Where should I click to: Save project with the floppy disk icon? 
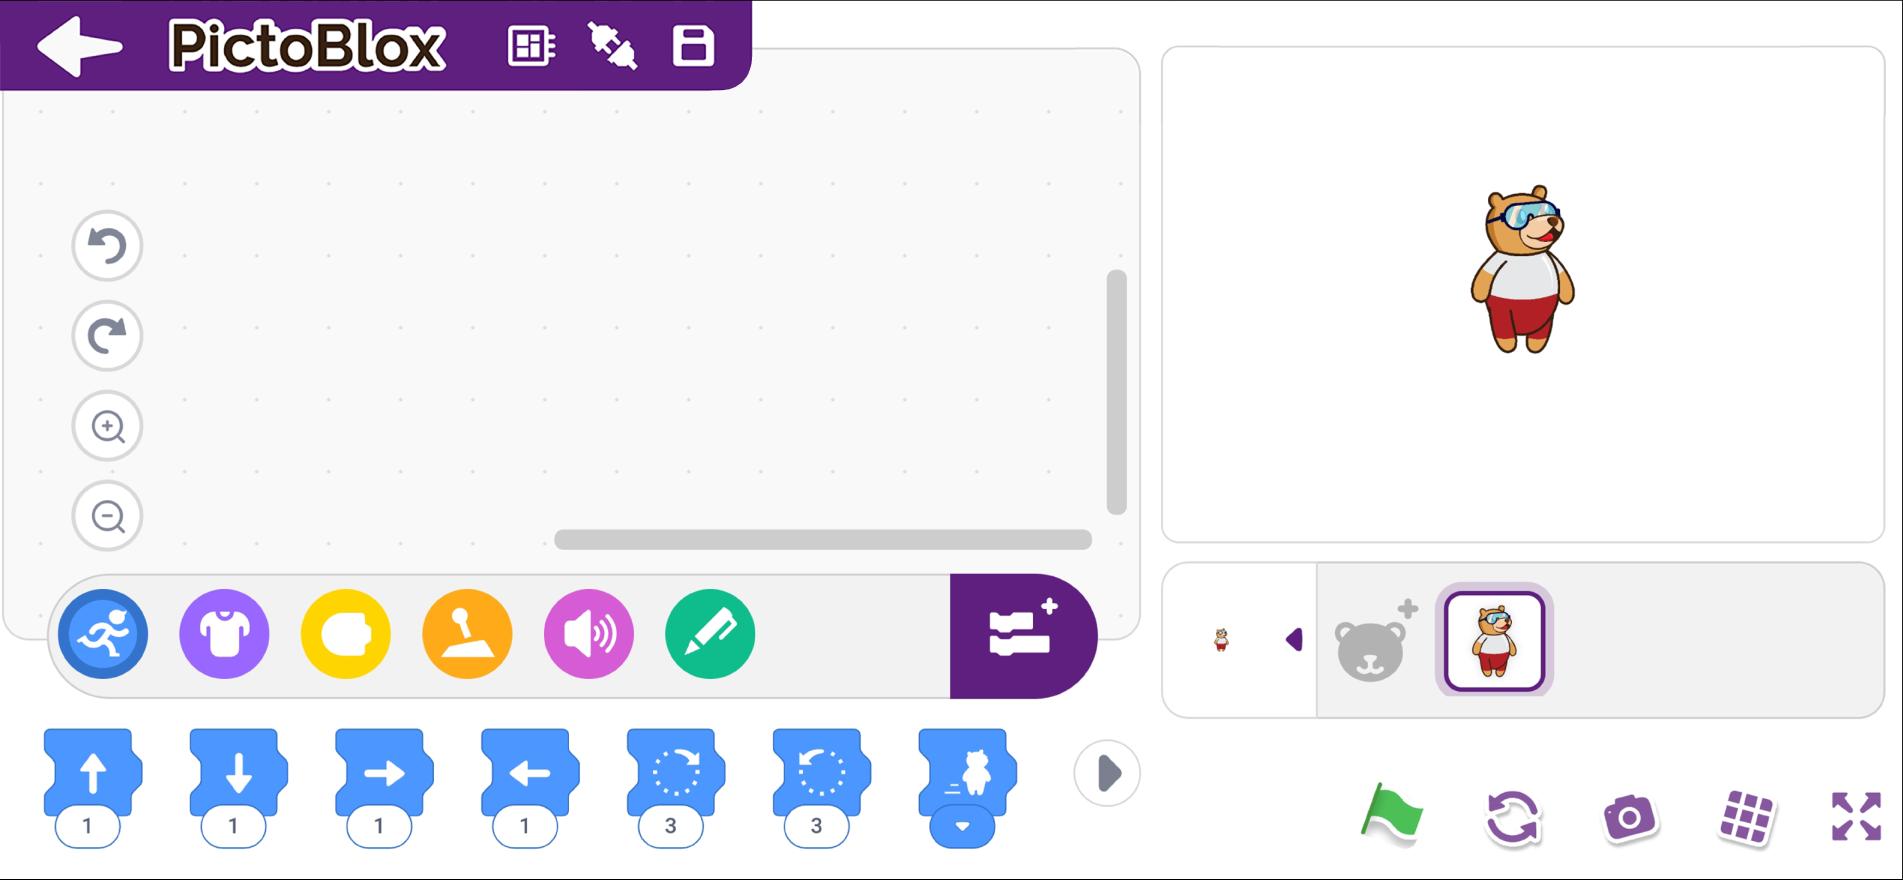coord(693,46)
